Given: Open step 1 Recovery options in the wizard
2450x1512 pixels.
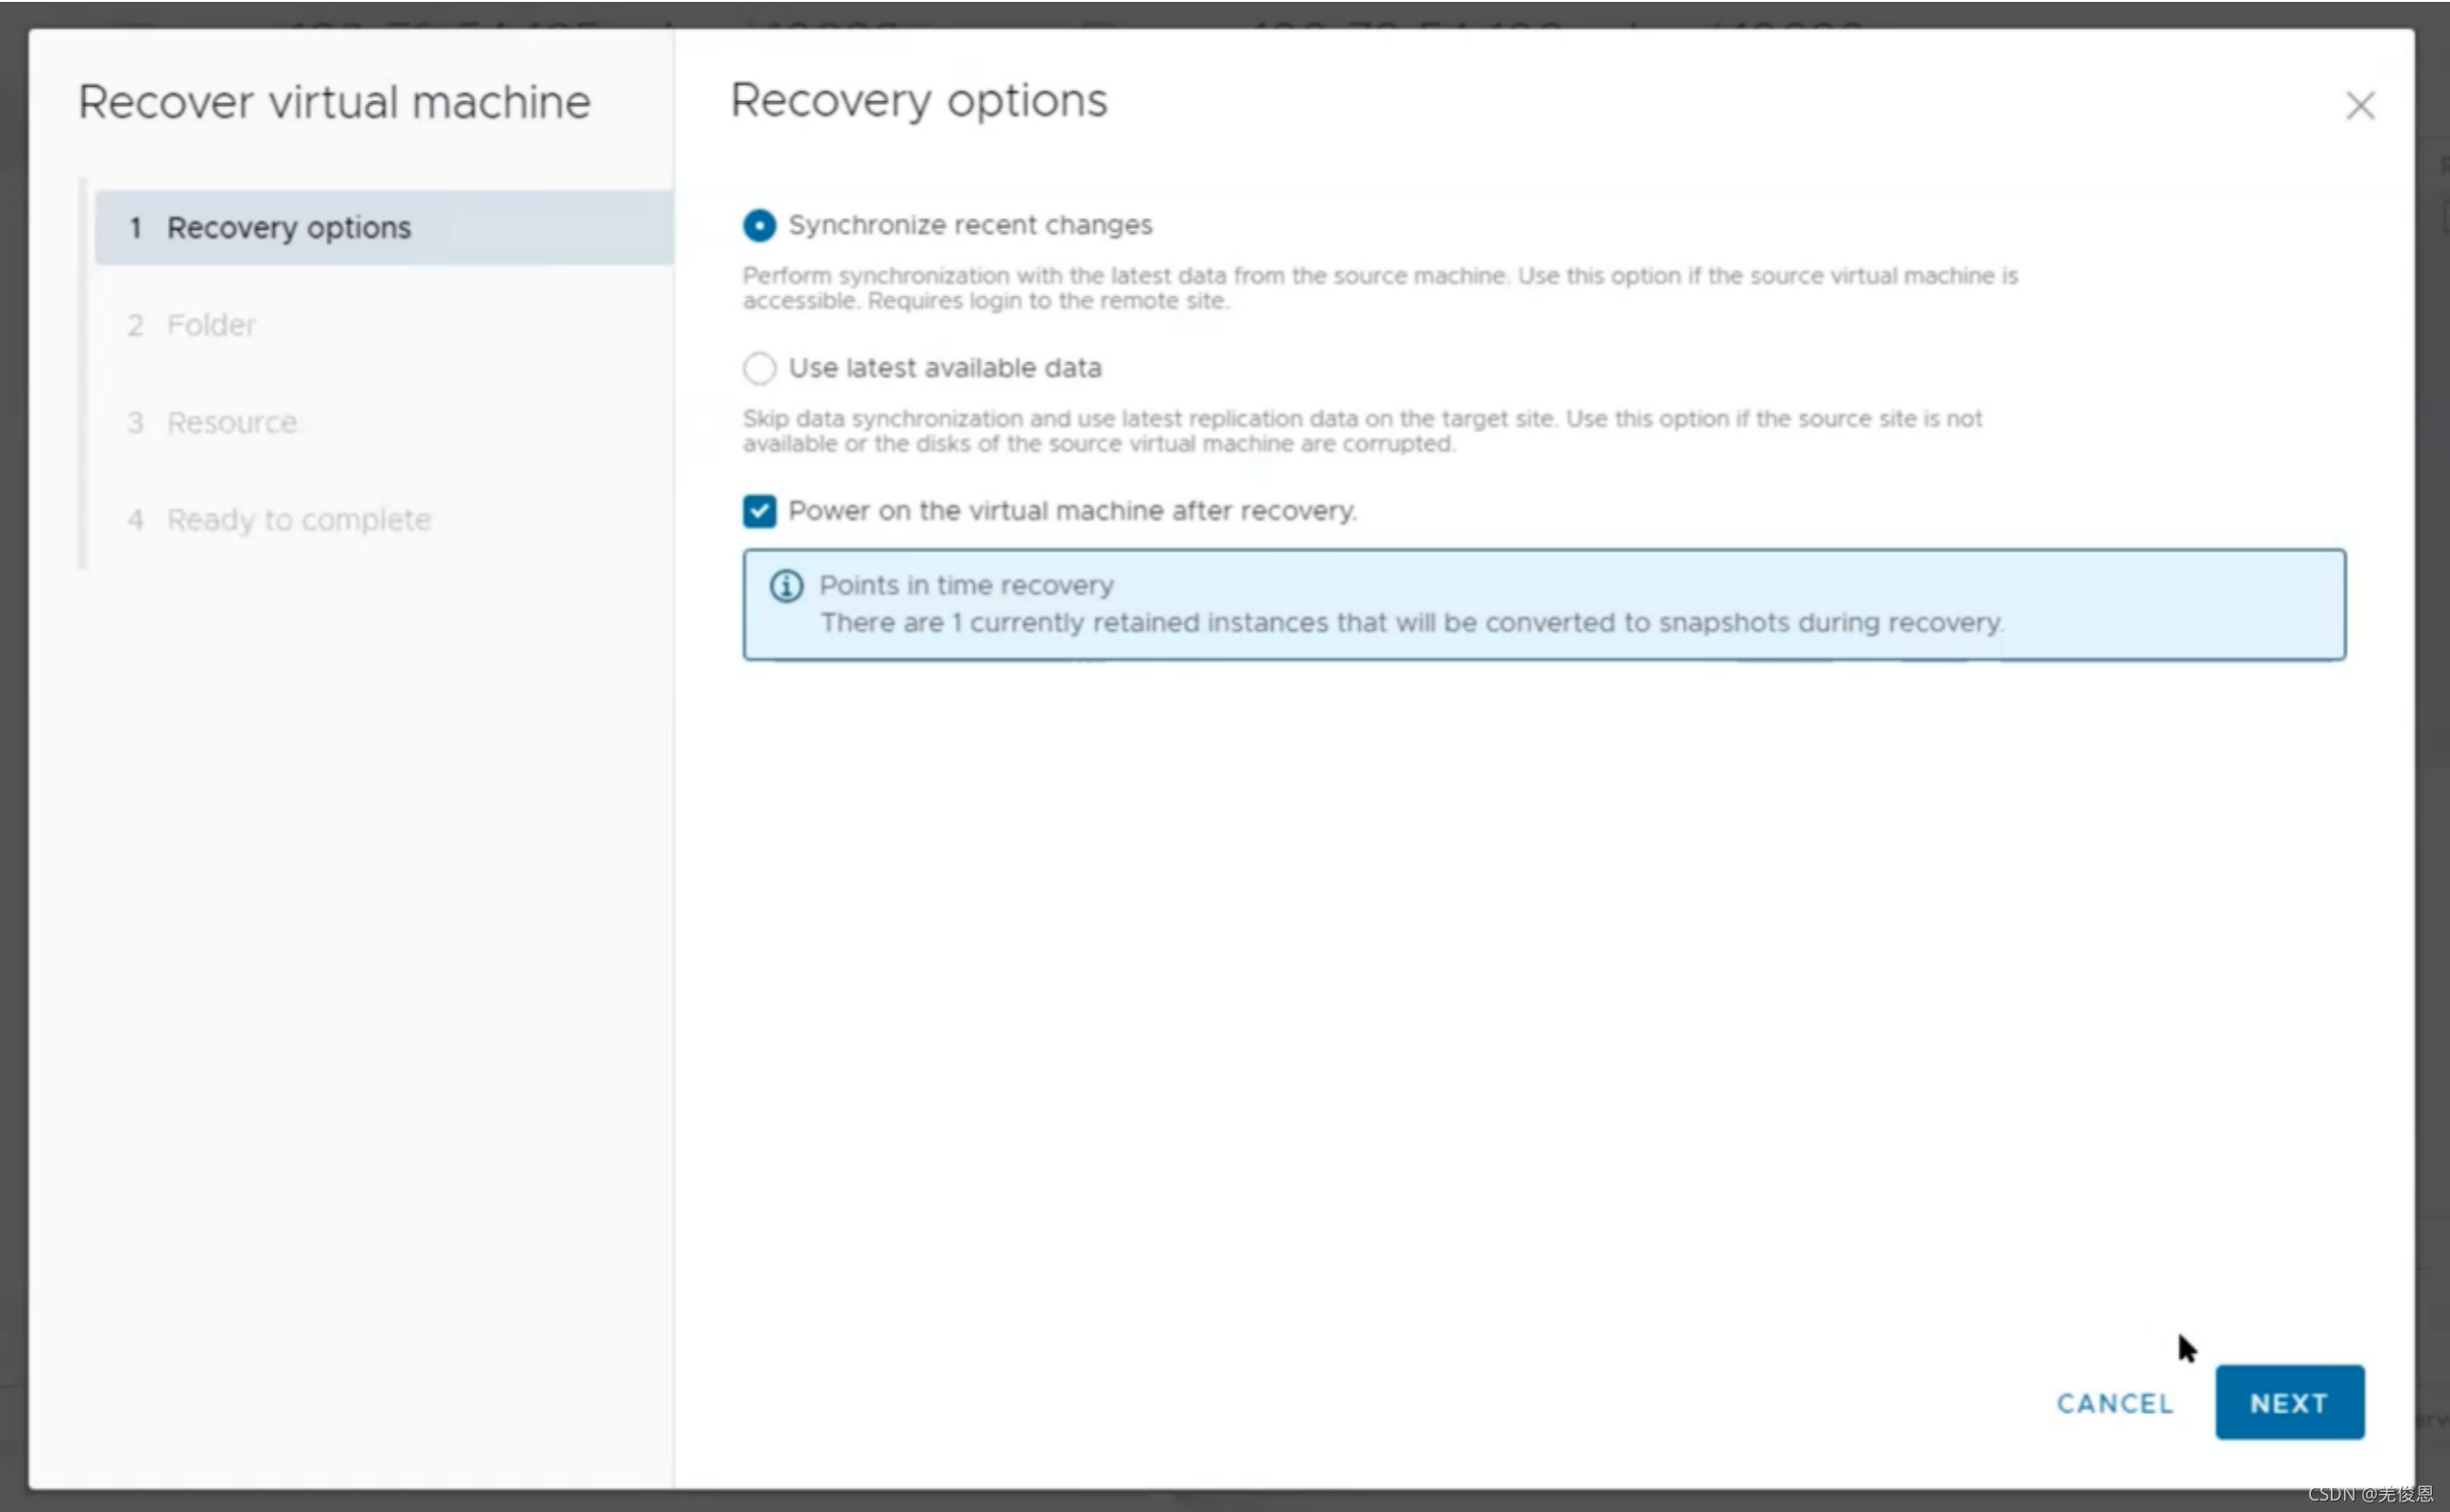Looking at the screenshot, I should [x=288, y=228].
